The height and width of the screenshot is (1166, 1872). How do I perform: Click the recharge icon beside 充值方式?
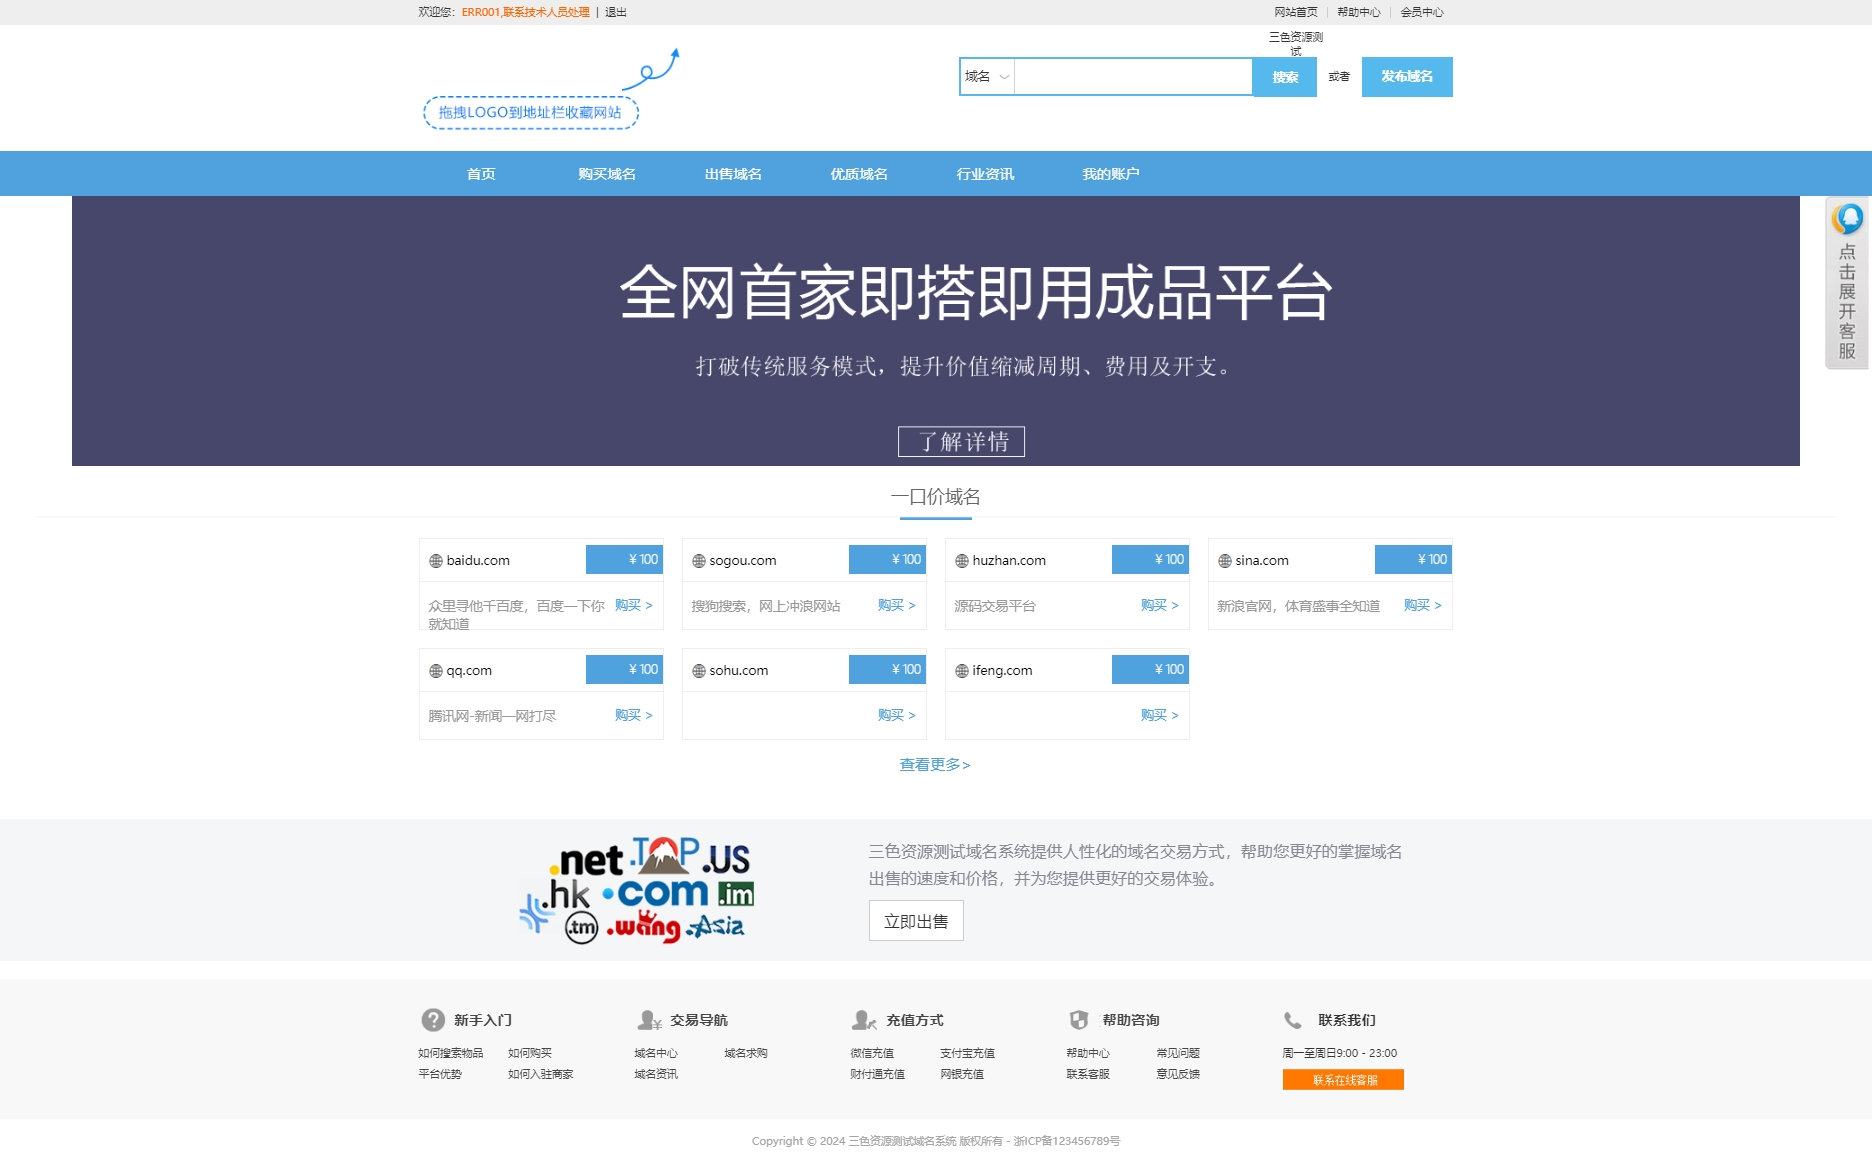tap(864, 1019)
